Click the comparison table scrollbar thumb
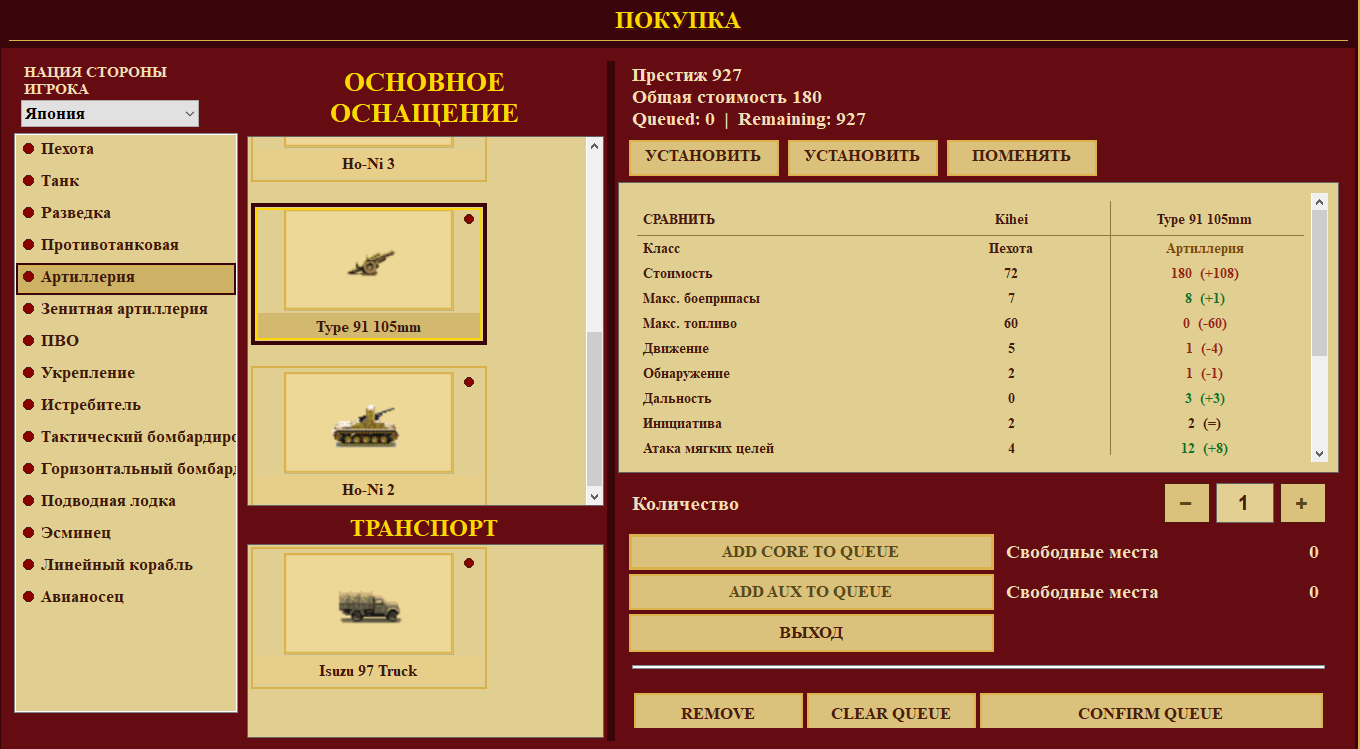This screenshot has width=1360, height=749. tap(1319, 283)
